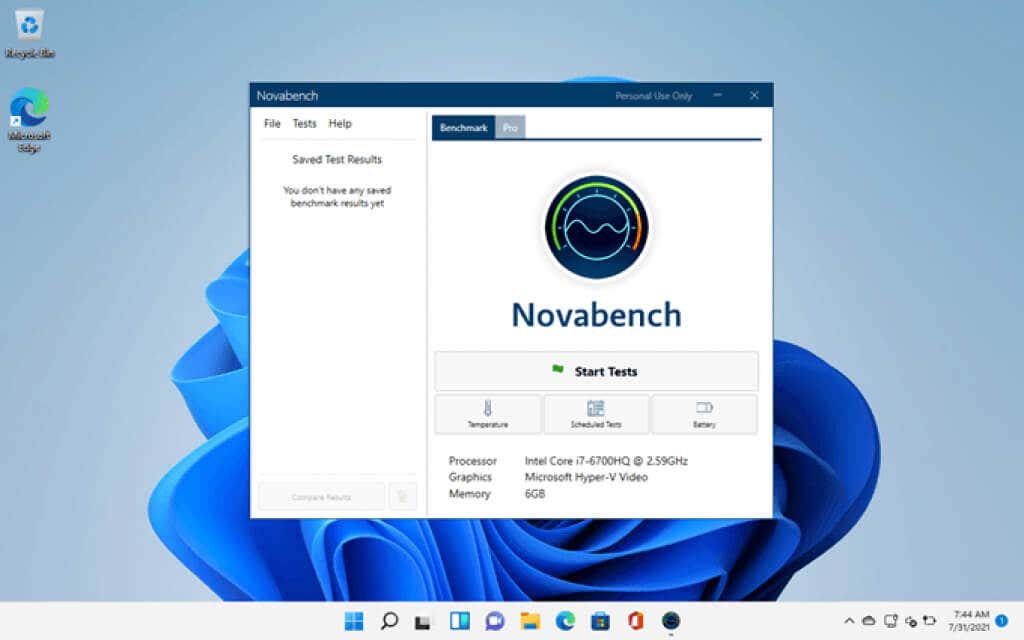Image resolution: width=1024 pixels, height=640 pixels.
Task: Click the Novabench gauge logo
Action: click(596, 227)
